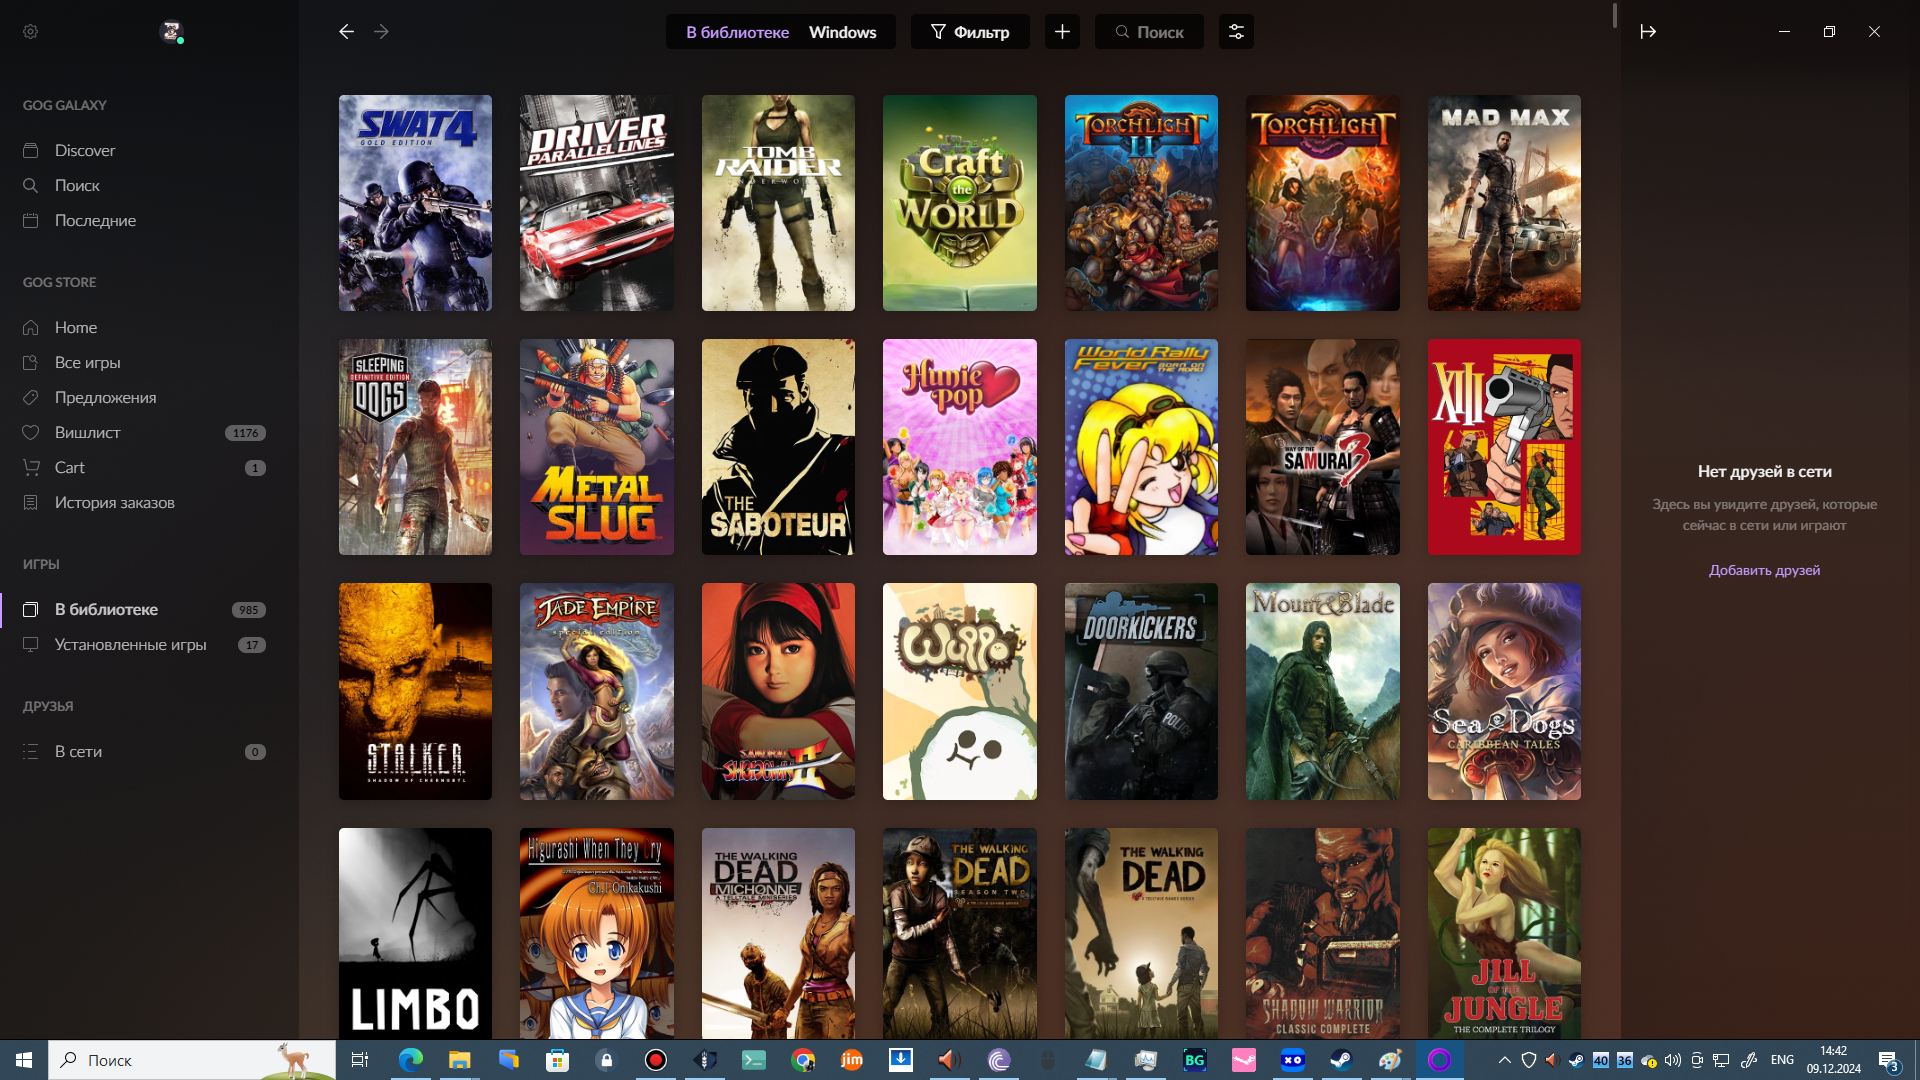Image resolution: width=1920 pixels, height=1080 pixels.
Task: Select Windows platform tab filter
Action: [x=841, y=32]
